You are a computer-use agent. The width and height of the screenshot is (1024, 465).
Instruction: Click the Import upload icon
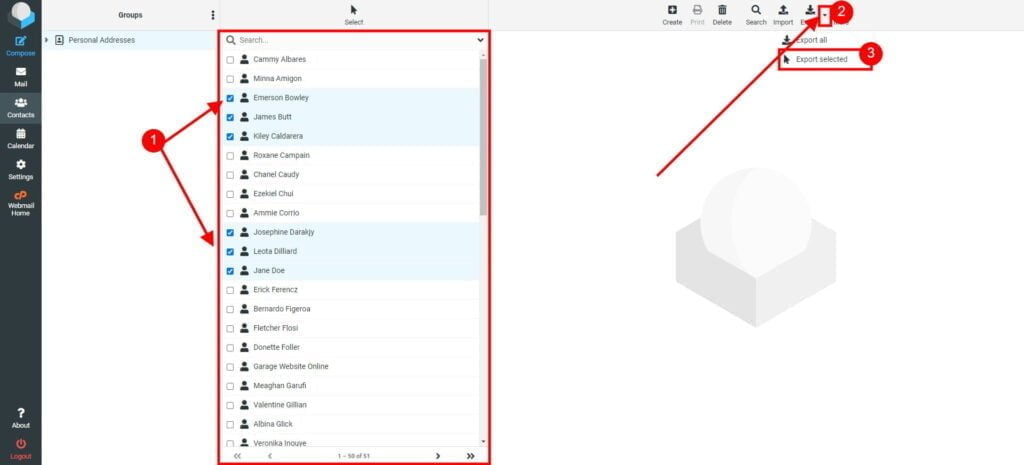783,10
